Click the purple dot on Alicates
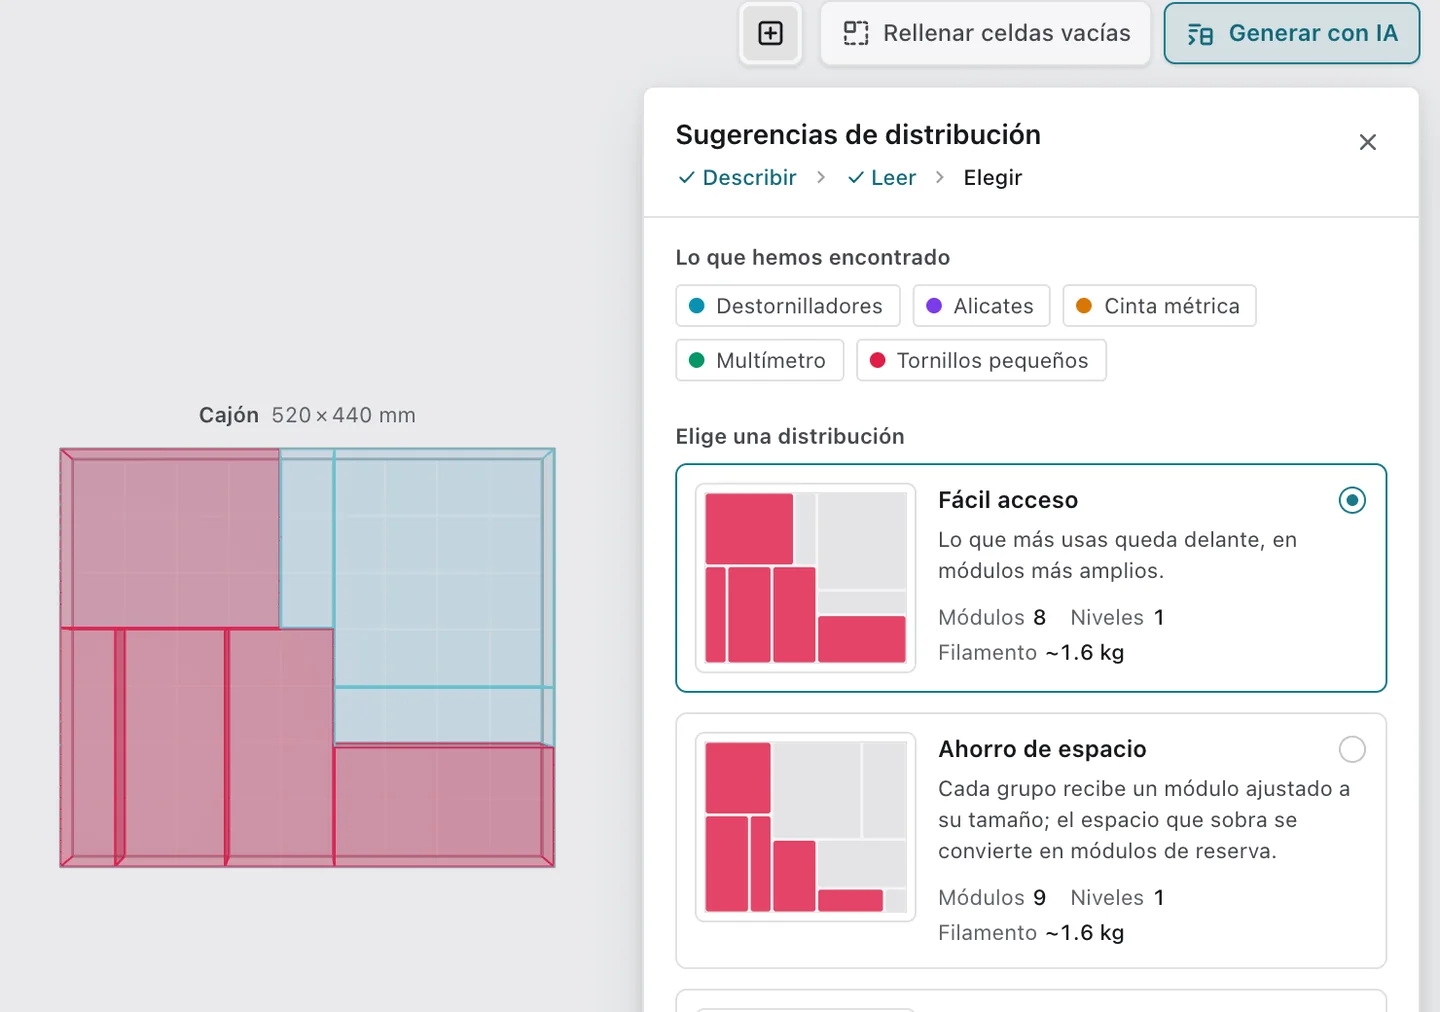The height and width of the screenshot is (1012, 1440). coord(934,306)
